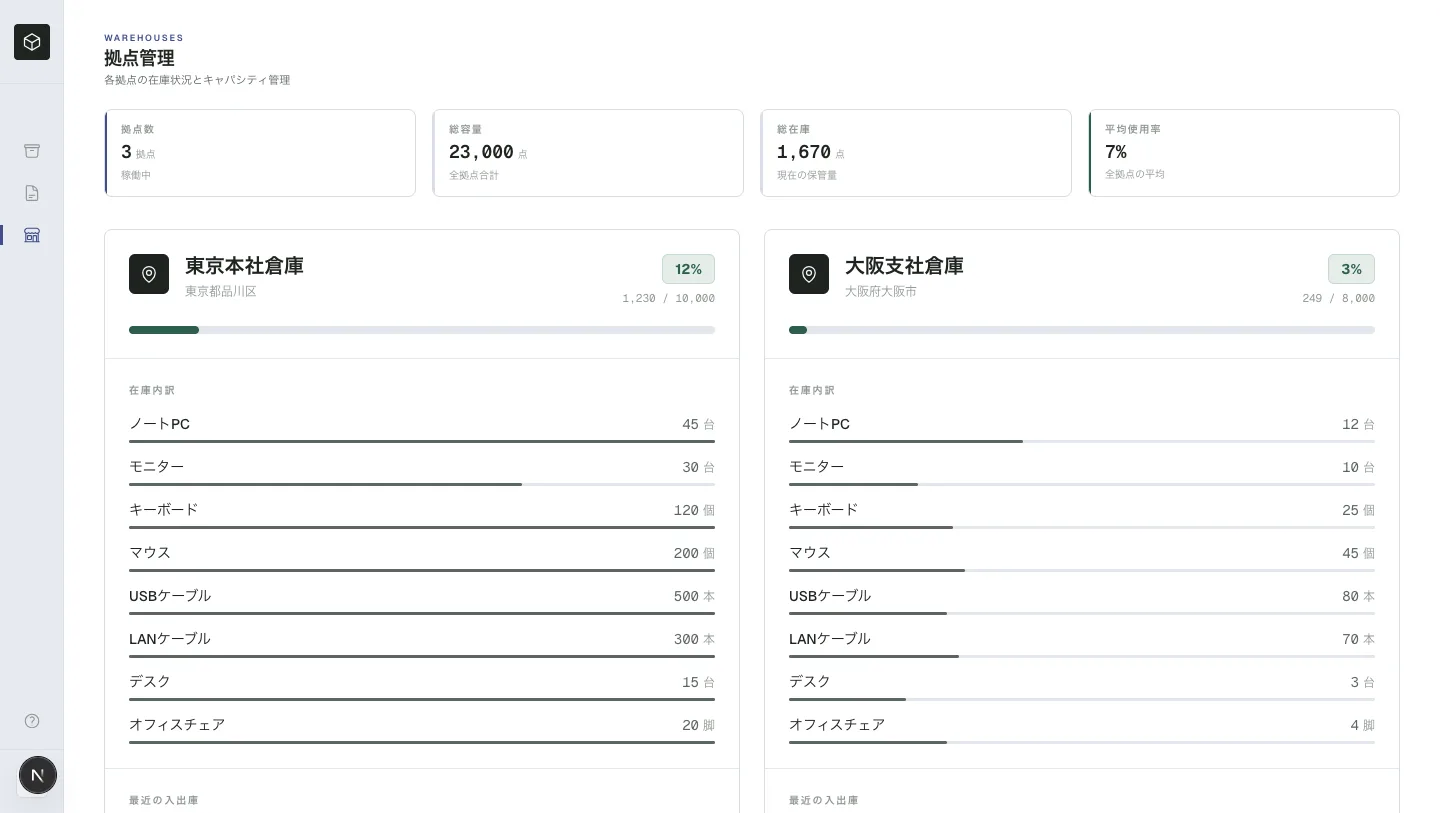Click the 大阪府大阪市 address text
This screenshot has height=813, width=1440.
point(881,292)
